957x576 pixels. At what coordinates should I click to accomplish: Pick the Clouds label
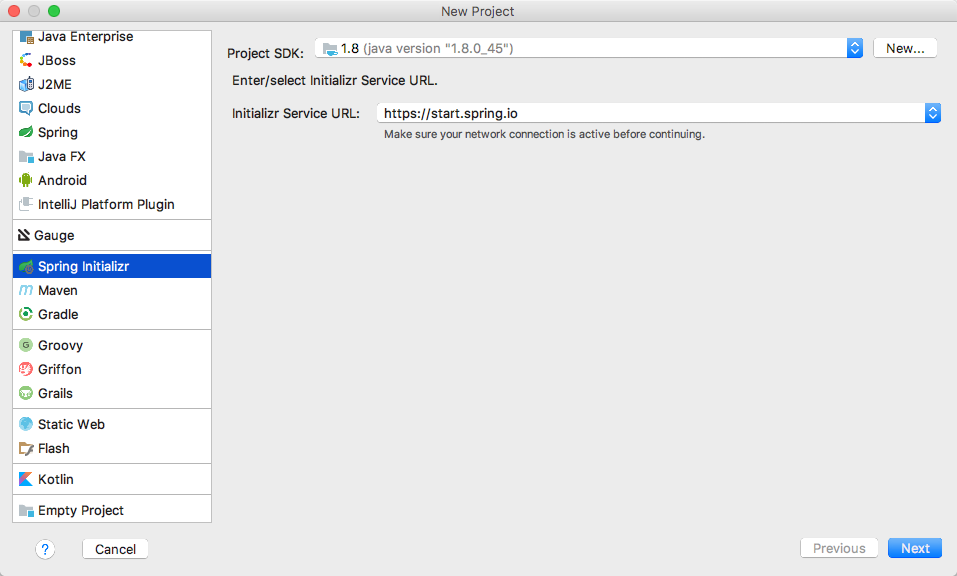click(59, 109)
